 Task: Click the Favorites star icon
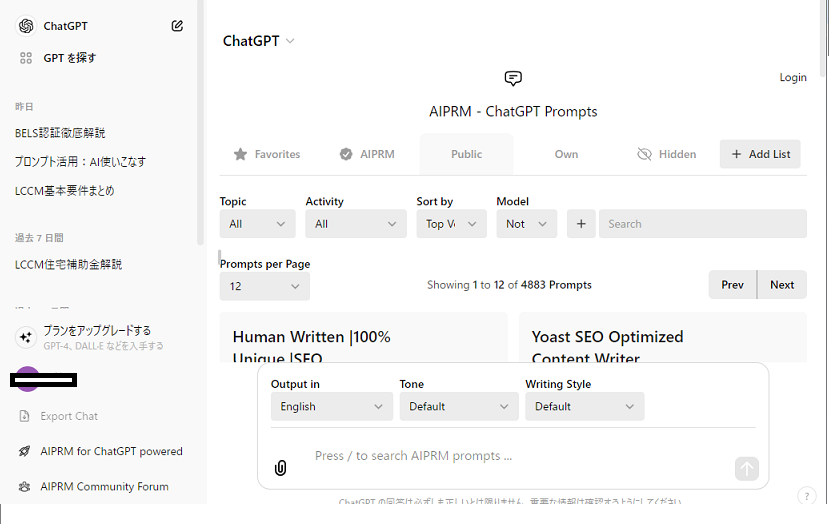(240, 154)
